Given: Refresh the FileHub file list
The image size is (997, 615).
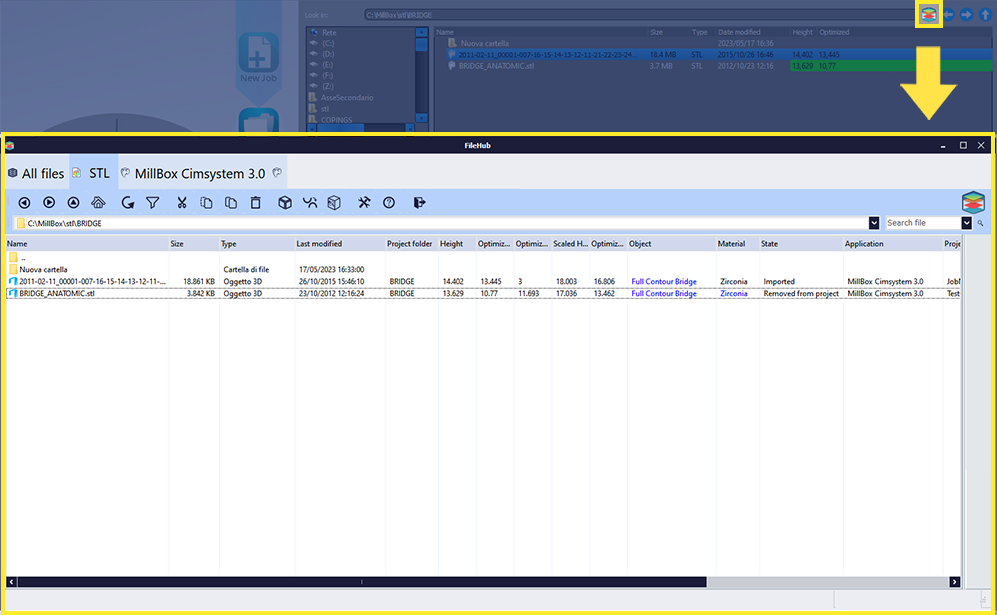Looking at the screenshot, I should (x=128, y=203).
